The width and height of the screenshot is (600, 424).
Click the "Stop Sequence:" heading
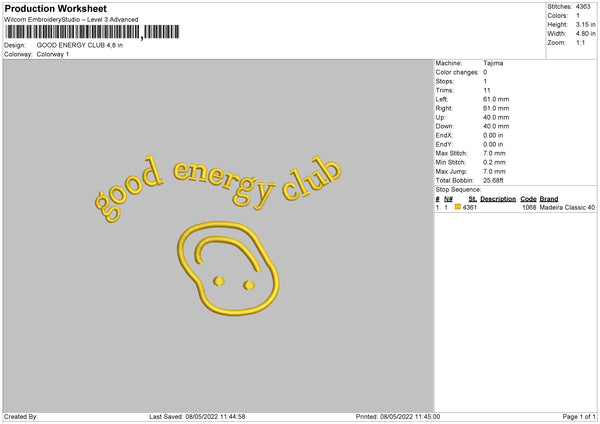458,189
